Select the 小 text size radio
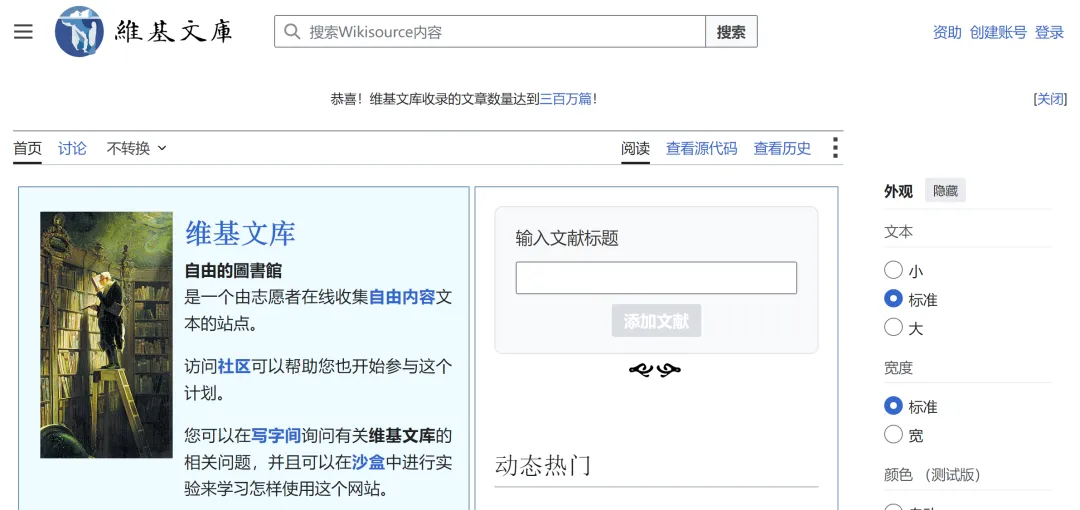1080x510 pixels. click(x=893, y=269)
